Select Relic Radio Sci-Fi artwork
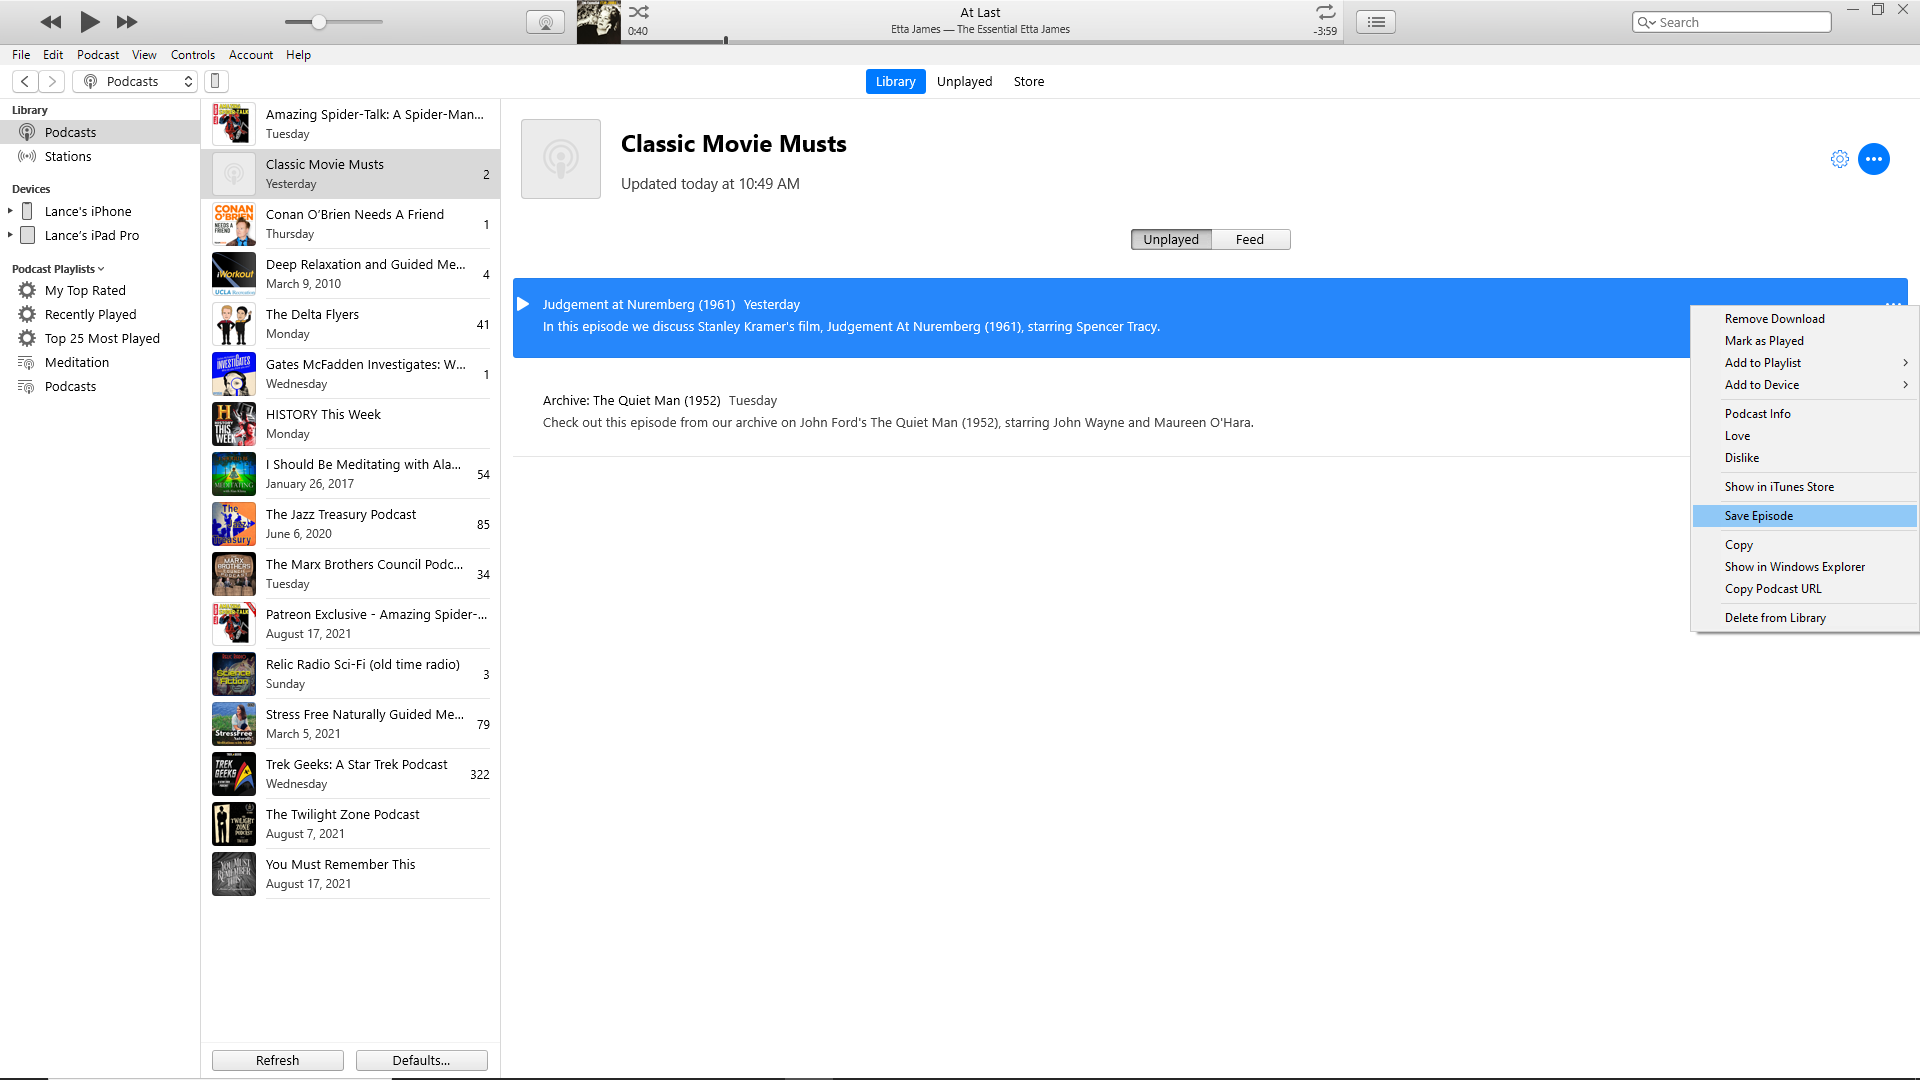This screenshot has width=1920, height=1080. [234, 674]
